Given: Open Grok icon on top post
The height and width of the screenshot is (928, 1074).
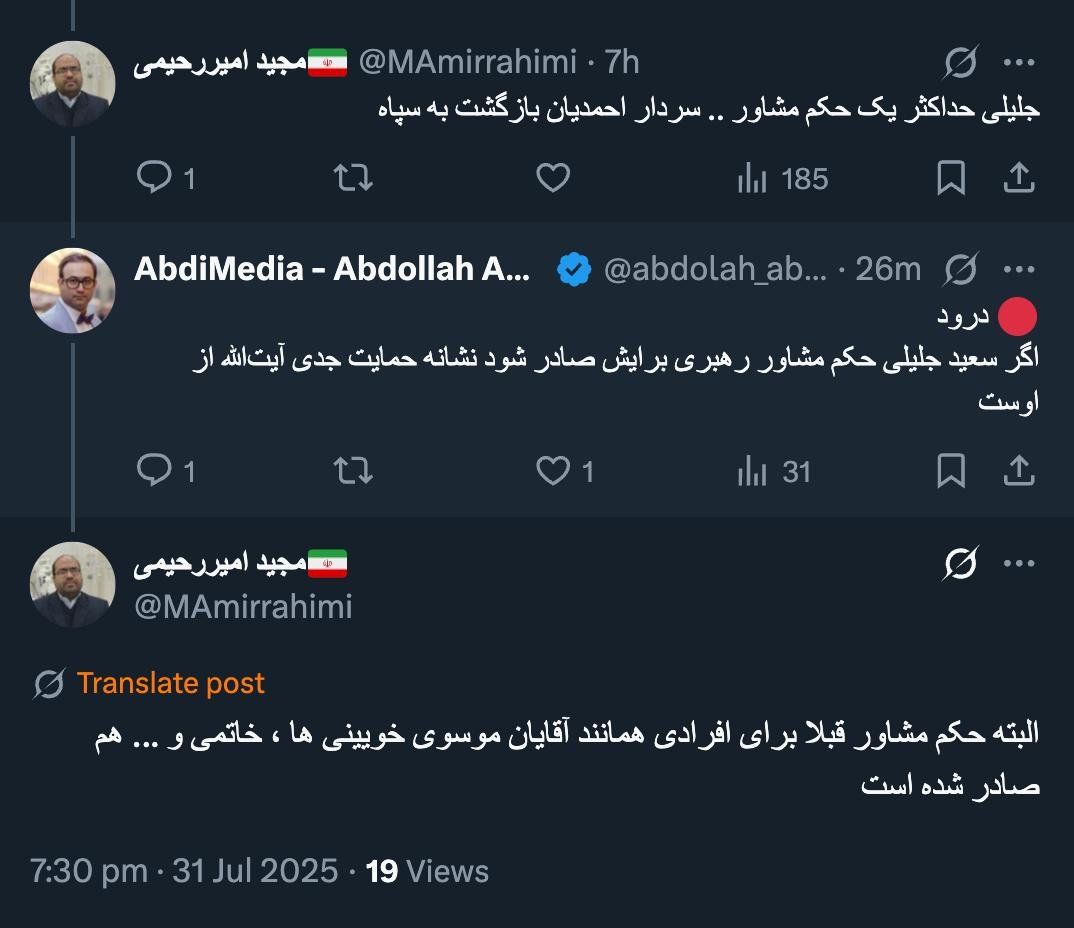Looking at the screenshot, I should 960,63.
